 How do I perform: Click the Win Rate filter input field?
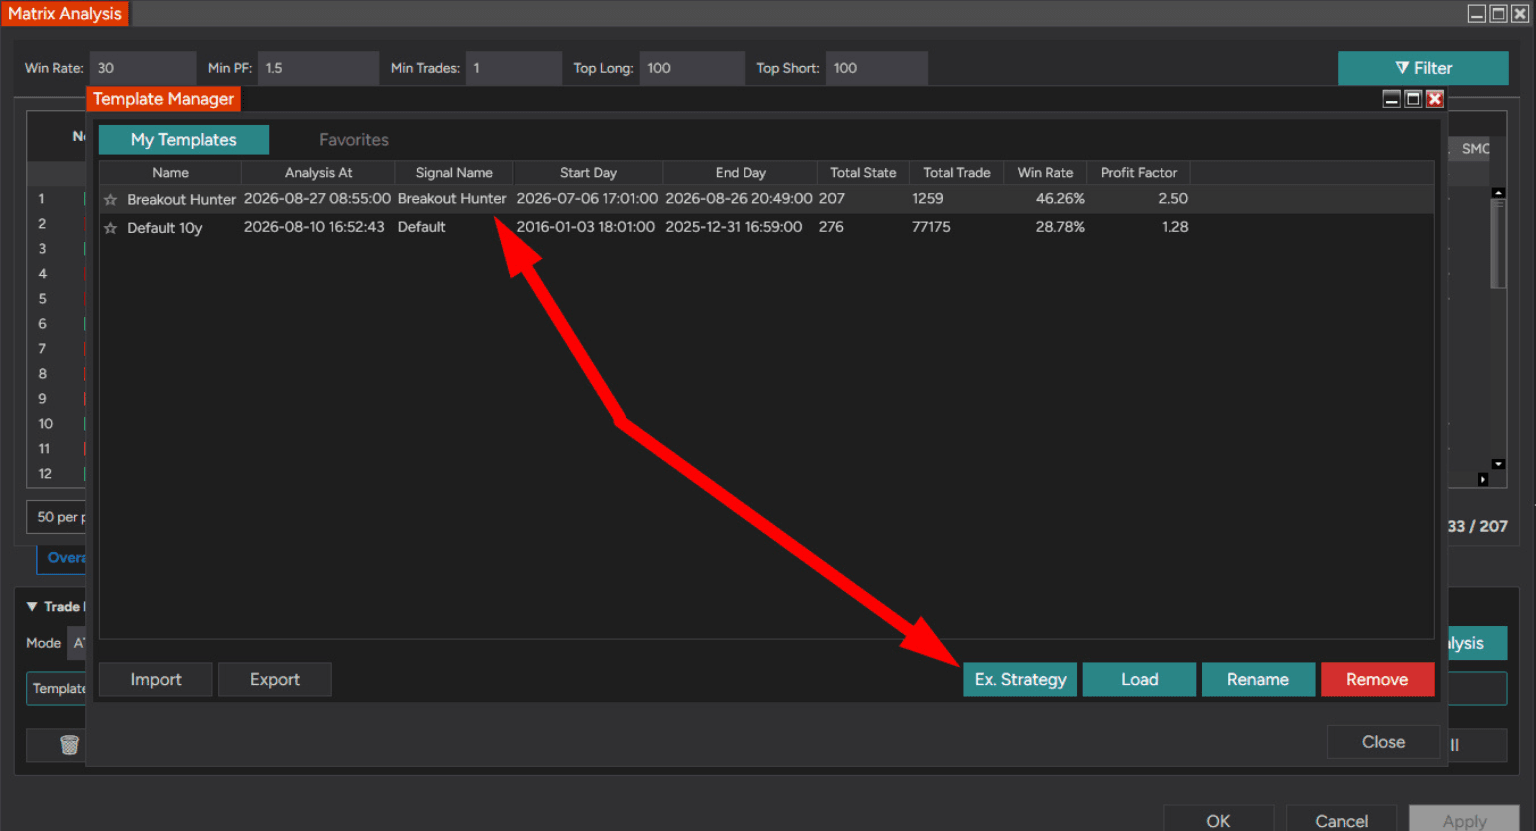pos(143,68)
